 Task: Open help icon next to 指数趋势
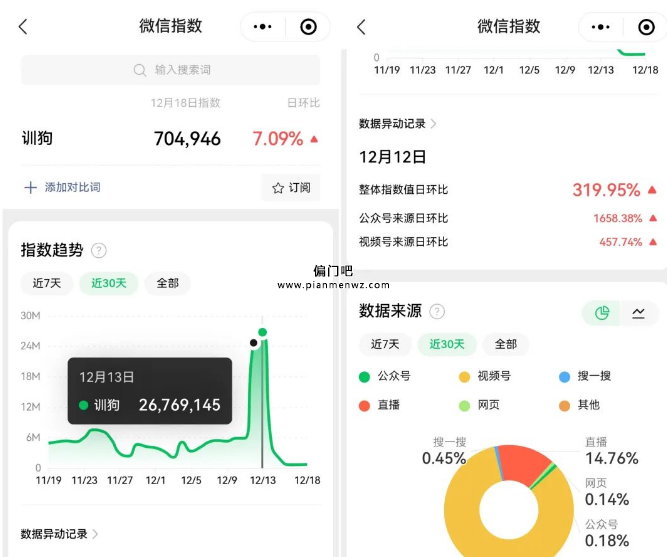click(99, 250)
